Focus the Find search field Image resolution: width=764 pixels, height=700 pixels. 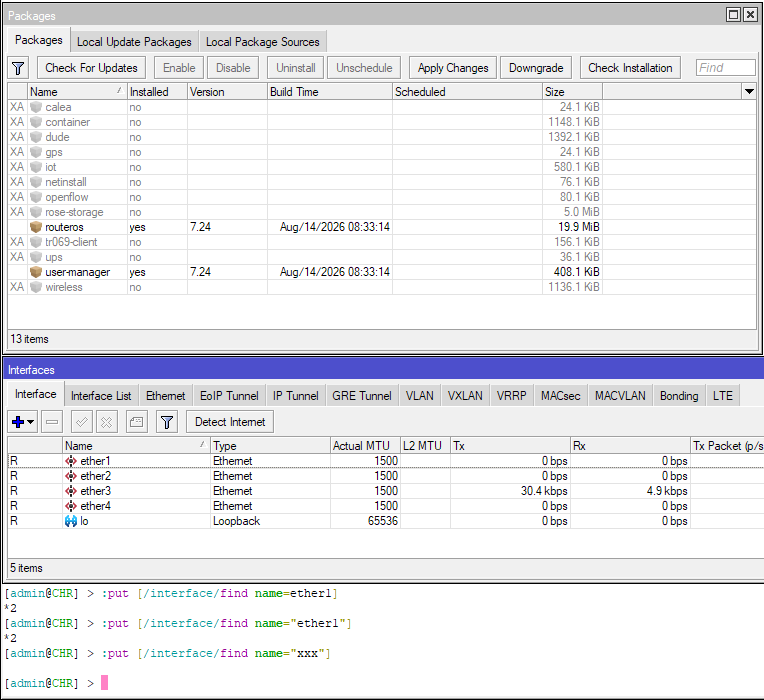tap(726, 68)
